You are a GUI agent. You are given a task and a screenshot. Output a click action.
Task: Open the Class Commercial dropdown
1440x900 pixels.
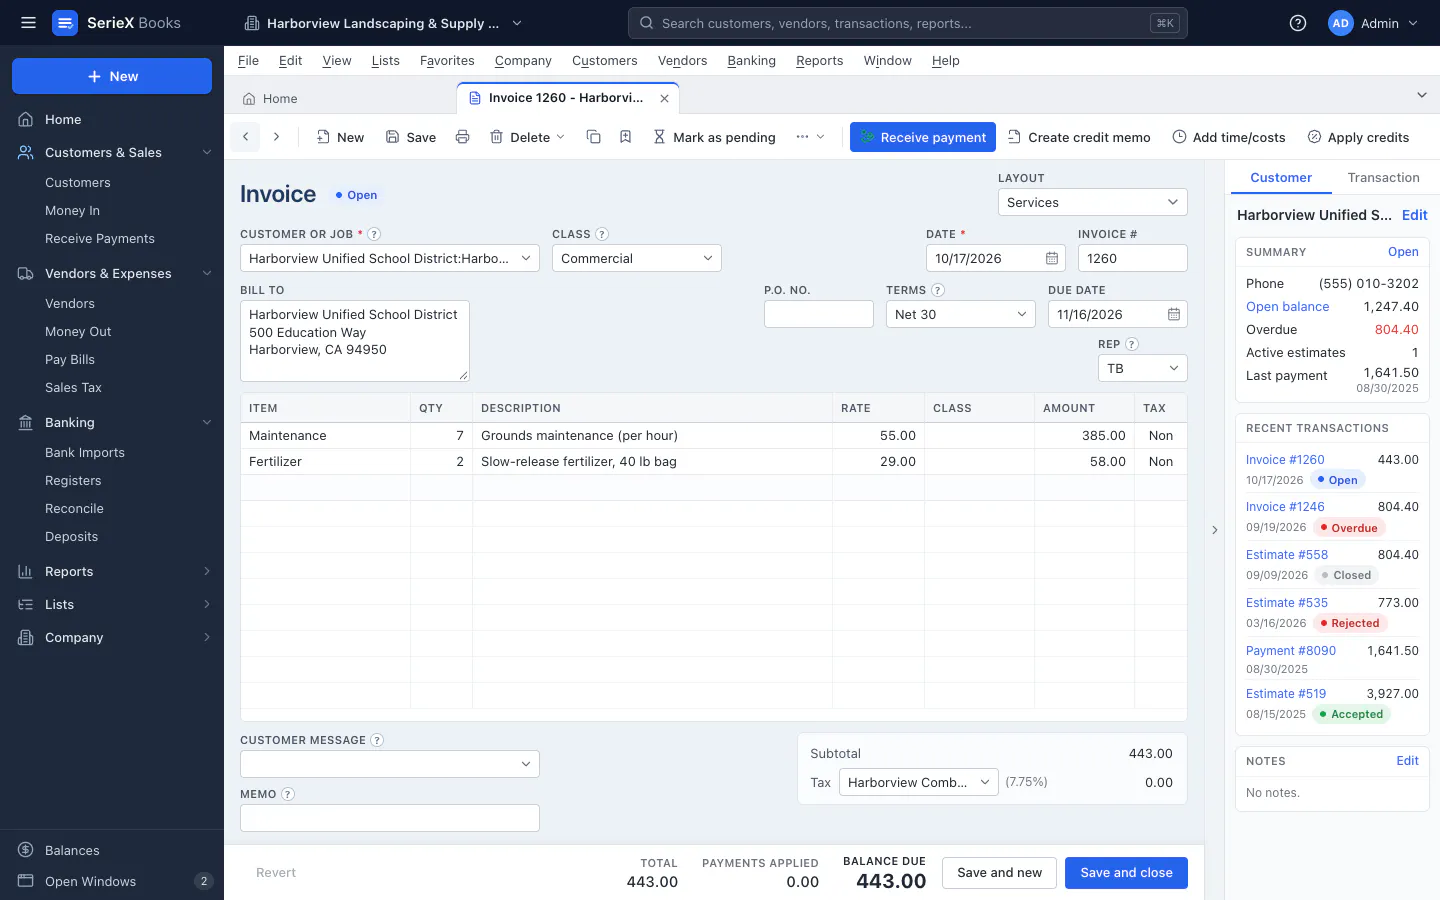click(x=637, y=258)
